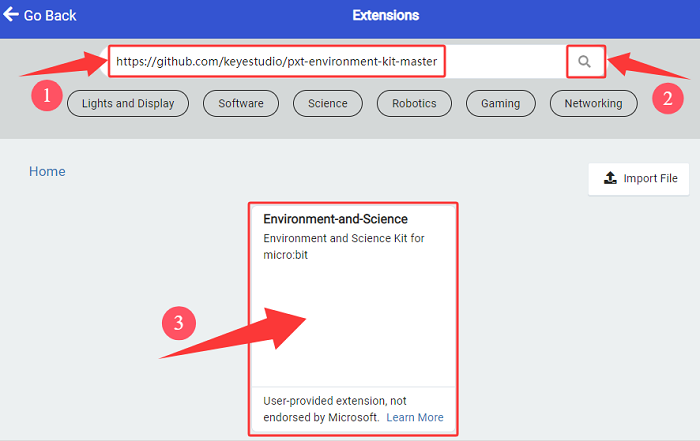Select the Lights and Display category
The height and width of the screenshot is (441, 700).
click(x=128, y=104)
